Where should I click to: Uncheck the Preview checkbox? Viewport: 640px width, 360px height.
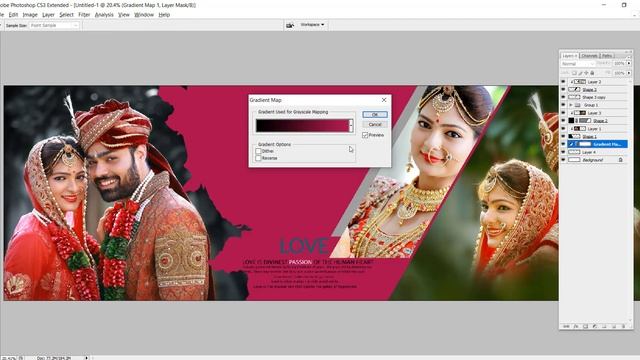click(x=365, y=135)
